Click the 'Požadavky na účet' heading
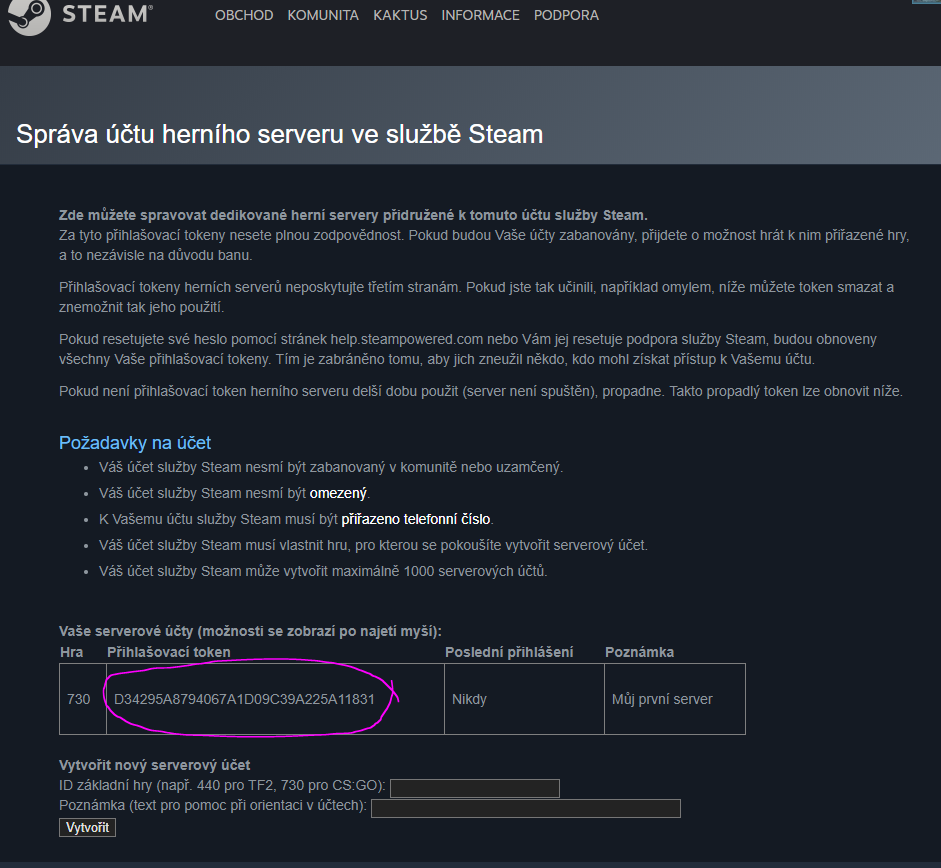 (135, 443)
